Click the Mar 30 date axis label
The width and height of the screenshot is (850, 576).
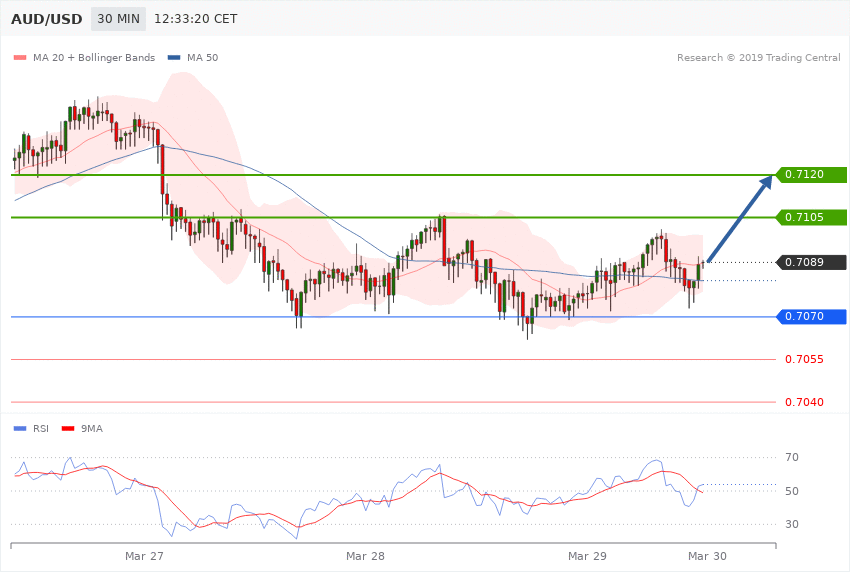click(707, 556)
